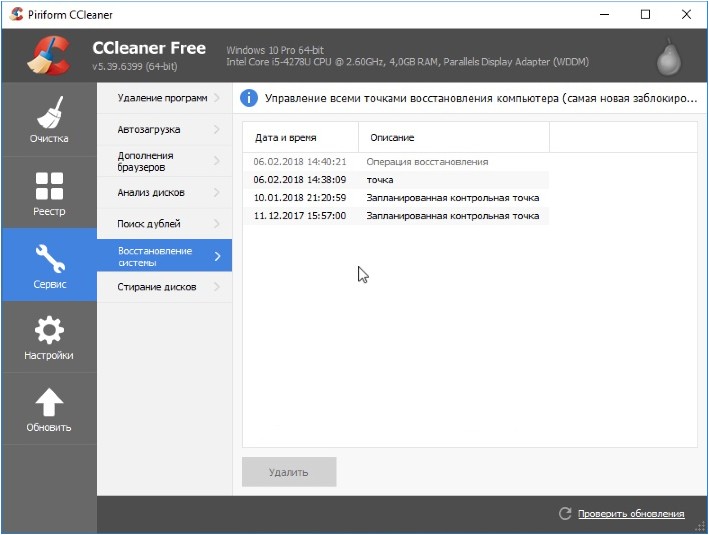Open Анализ дисков tool
Screen dimensions: 709x535
point(165,193)
